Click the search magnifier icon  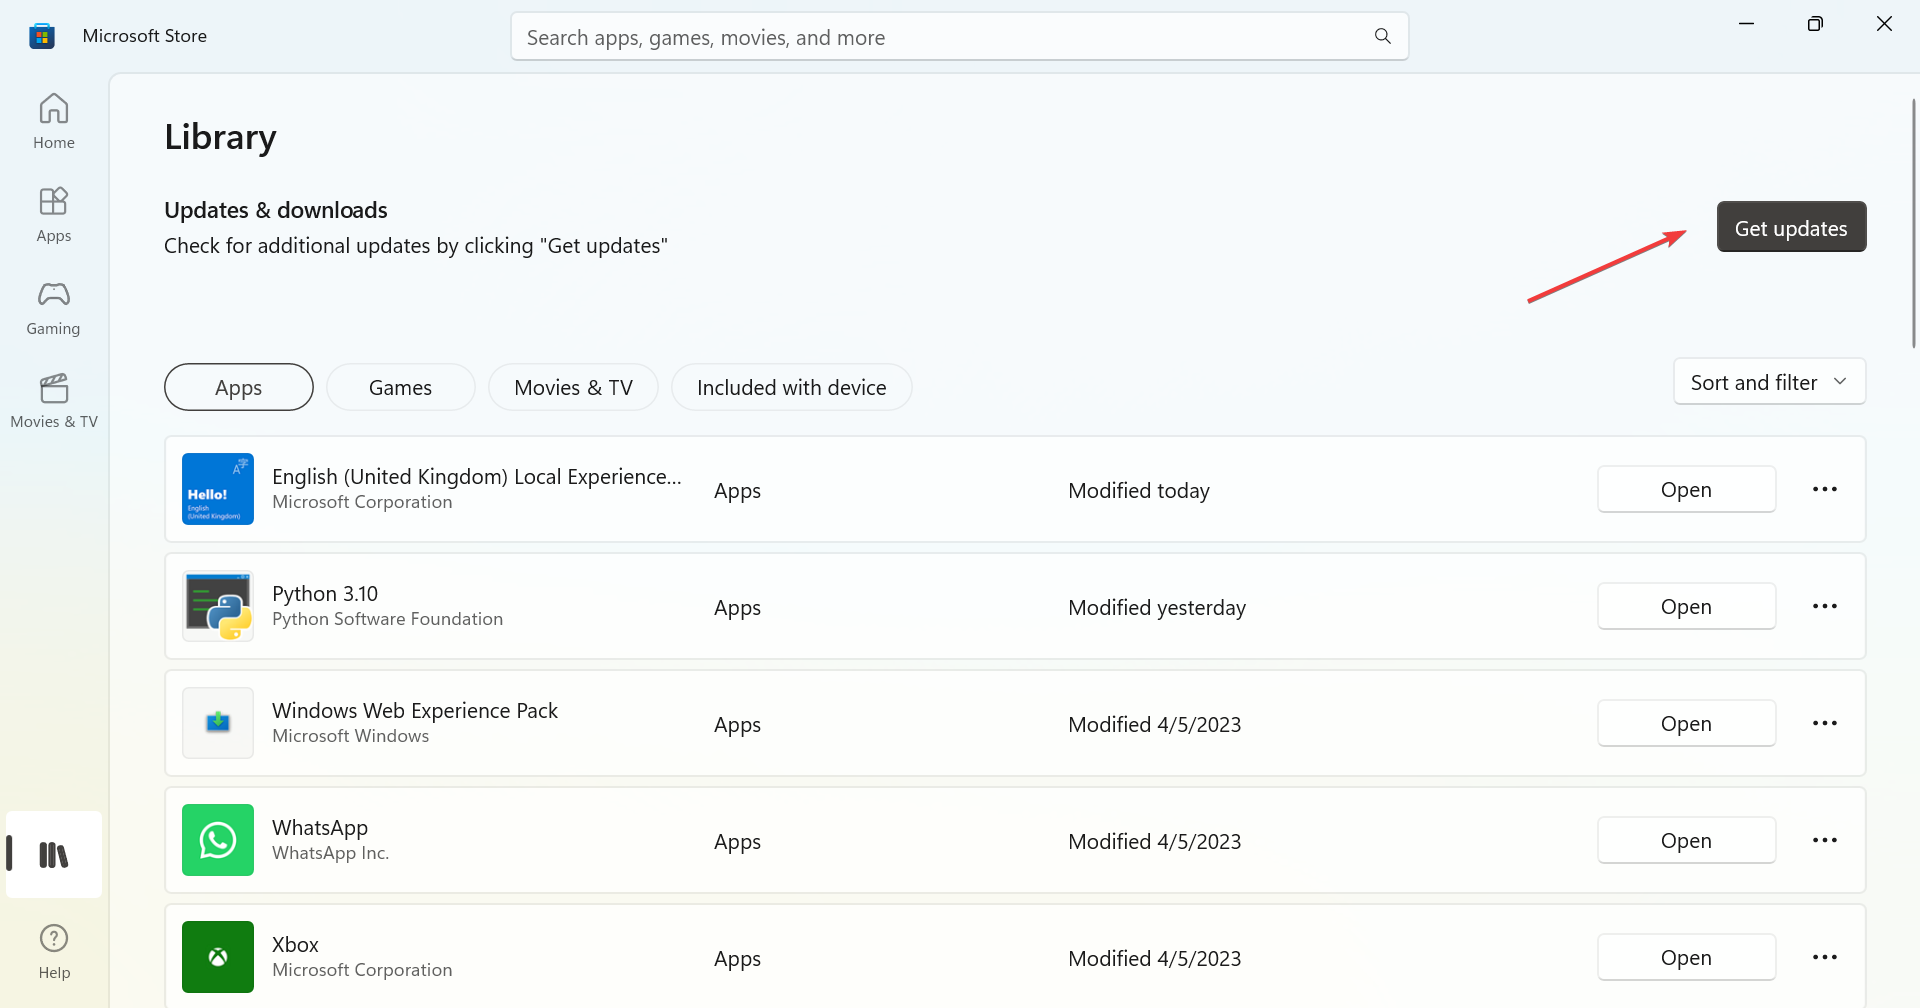(1383, 37)
